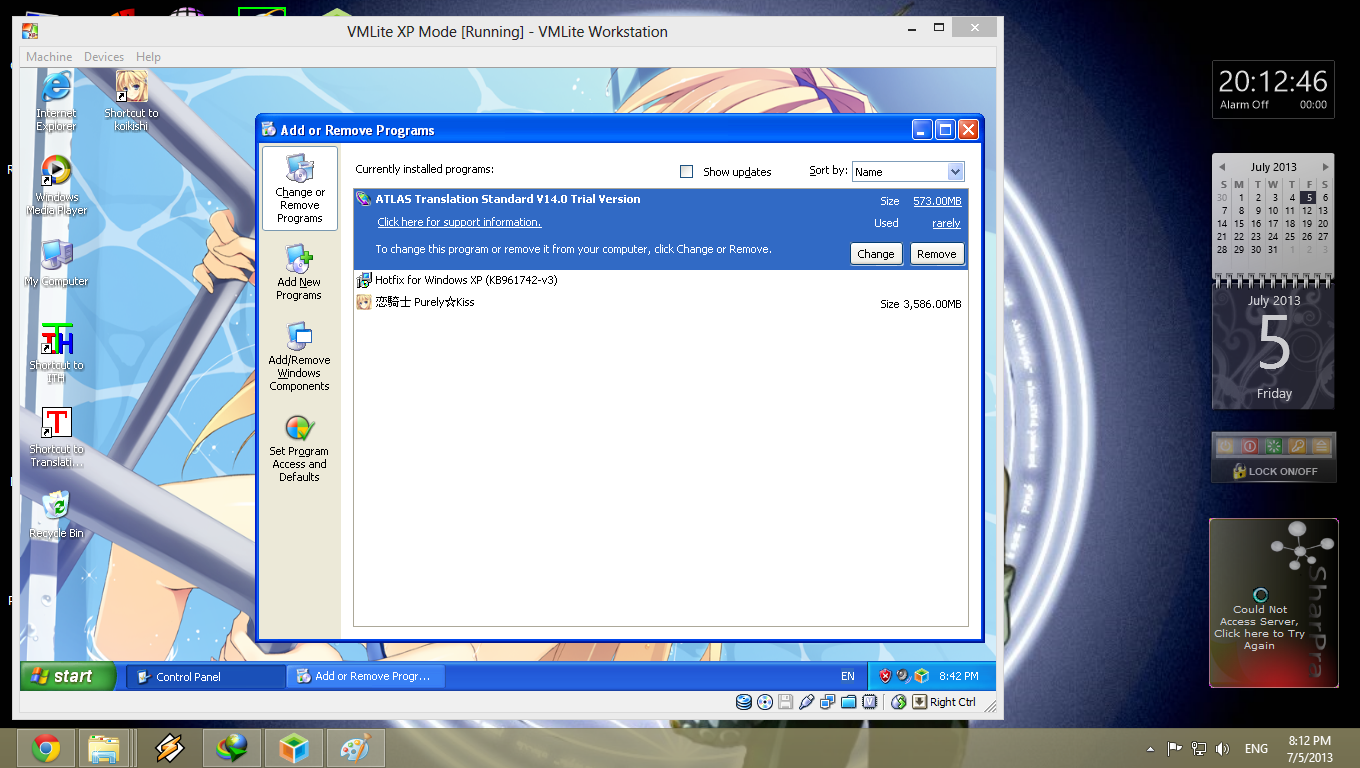Switch to Control Panel taskbar button
Image resolution: width=1360 pixels, height=768 pixels.
(206, 677)
